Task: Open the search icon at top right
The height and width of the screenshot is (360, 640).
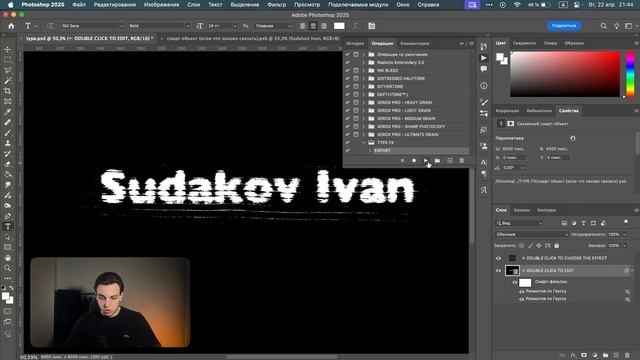Action: coord(603,26)
